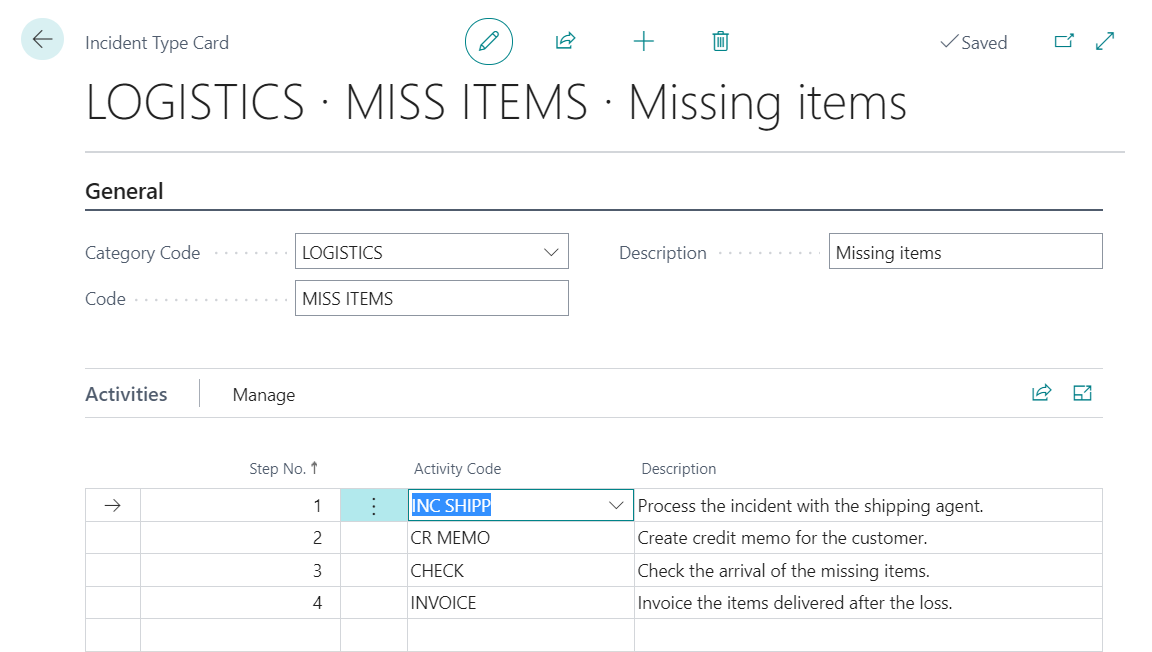This screenshot has height=652, width=1152.
Task: Click the pencil edit icon
Action: point(489,41)
